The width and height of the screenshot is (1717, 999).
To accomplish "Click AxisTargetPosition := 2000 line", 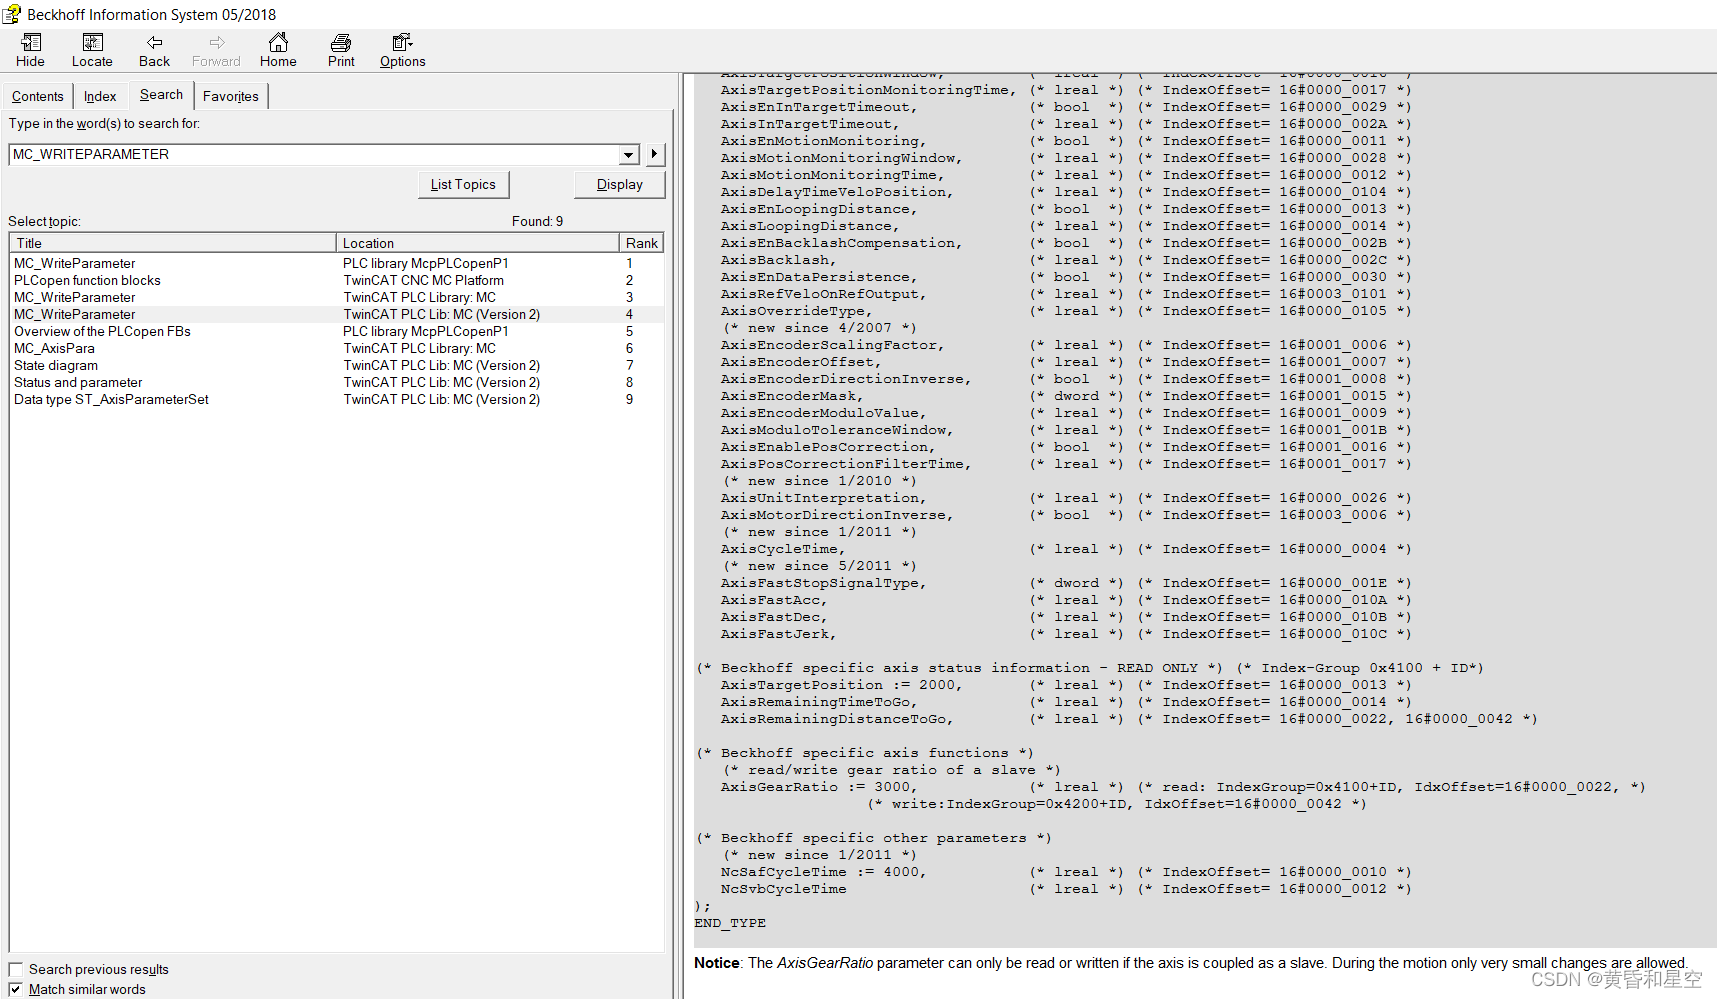I will [x=1066, y=685].
